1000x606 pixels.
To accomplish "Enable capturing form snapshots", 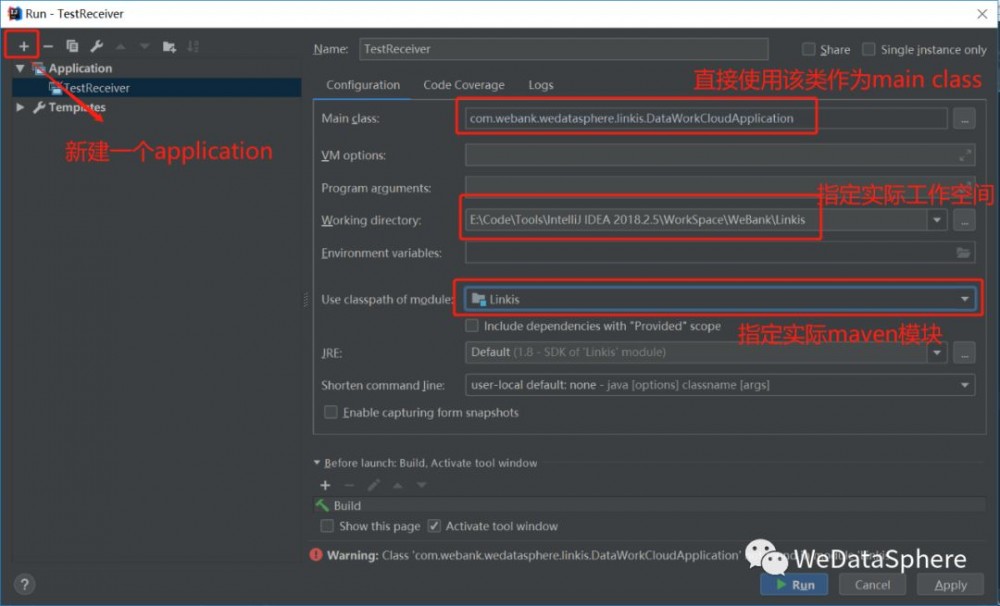I will coord(330,412).
